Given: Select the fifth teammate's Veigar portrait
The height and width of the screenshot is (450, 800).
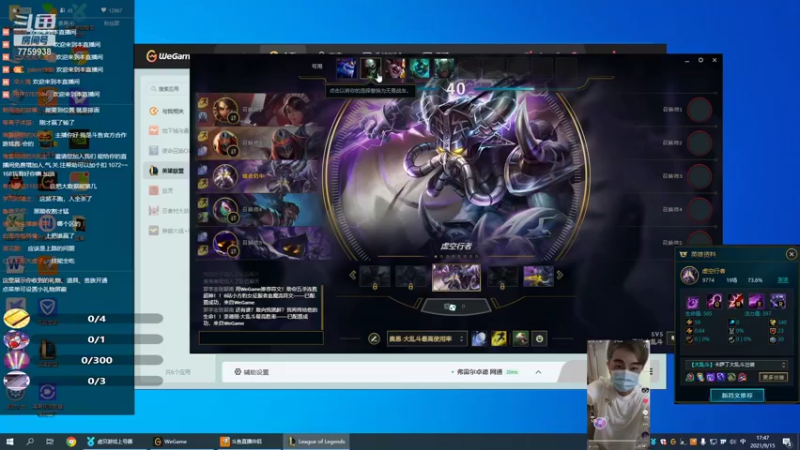Looking at the screenshot, I should tap(225, 243).
